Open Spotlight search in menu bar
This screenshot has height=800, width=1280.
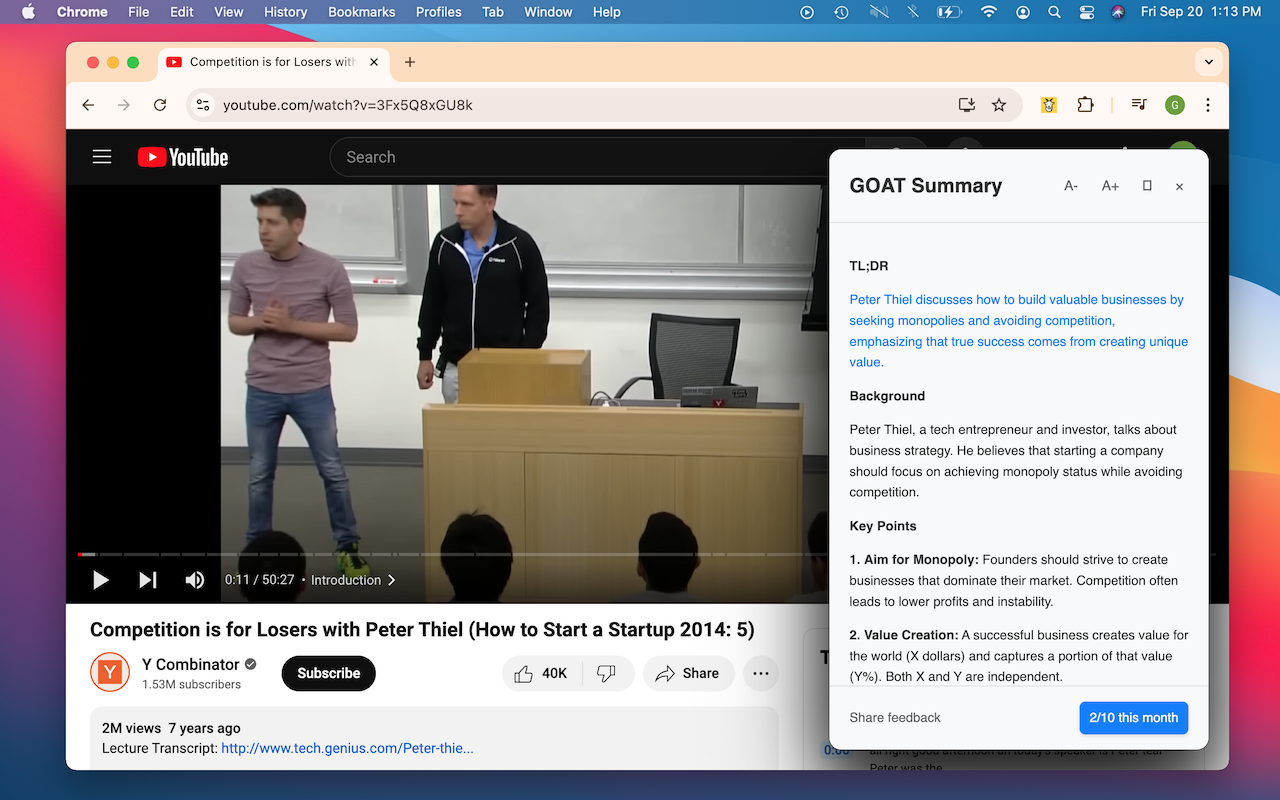point(1054,12)
